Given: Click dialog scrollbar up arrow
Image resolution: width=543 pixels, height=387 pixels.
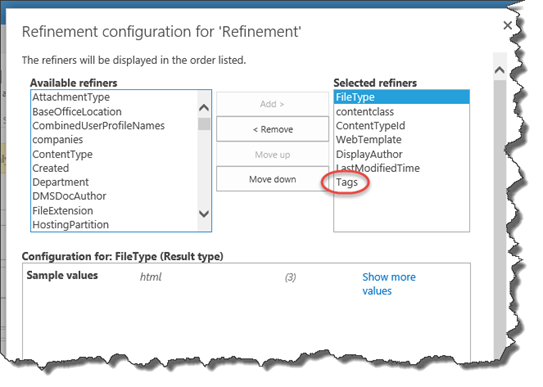Looking at the screenshot, I should pos(499,70).
